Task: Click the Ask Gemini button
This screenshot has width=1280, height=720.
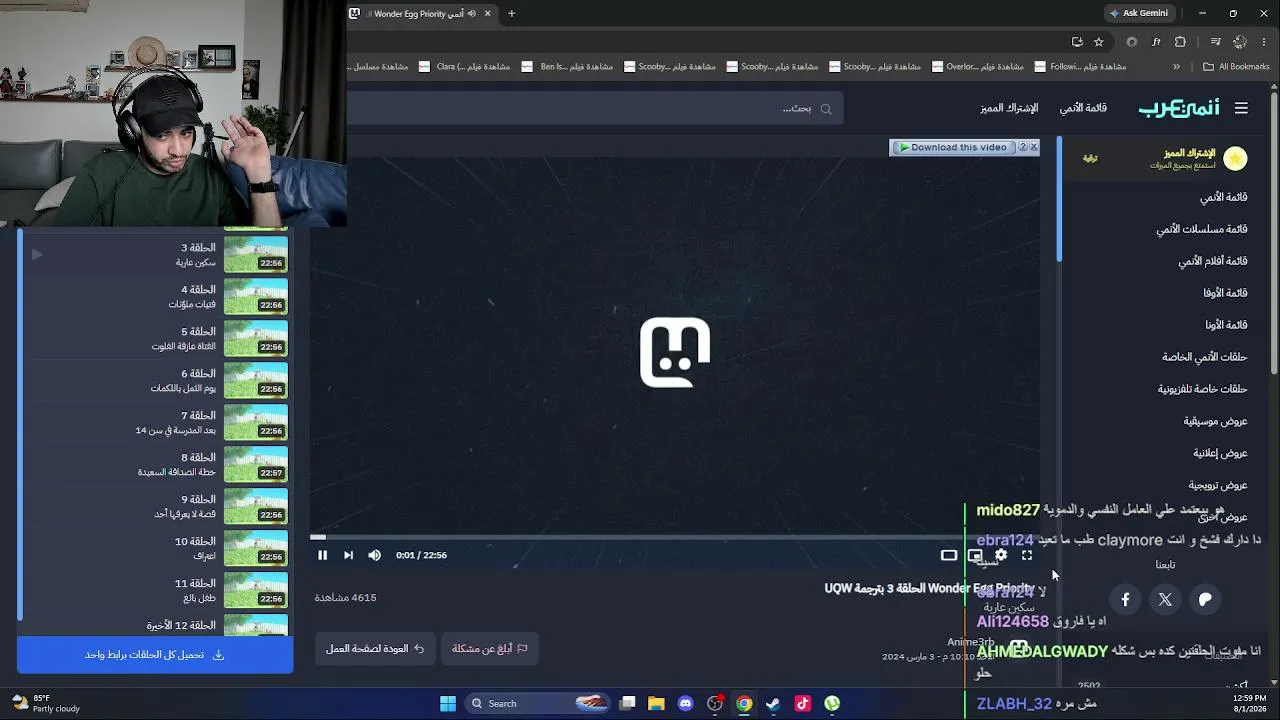Action: pos(1138,14)
